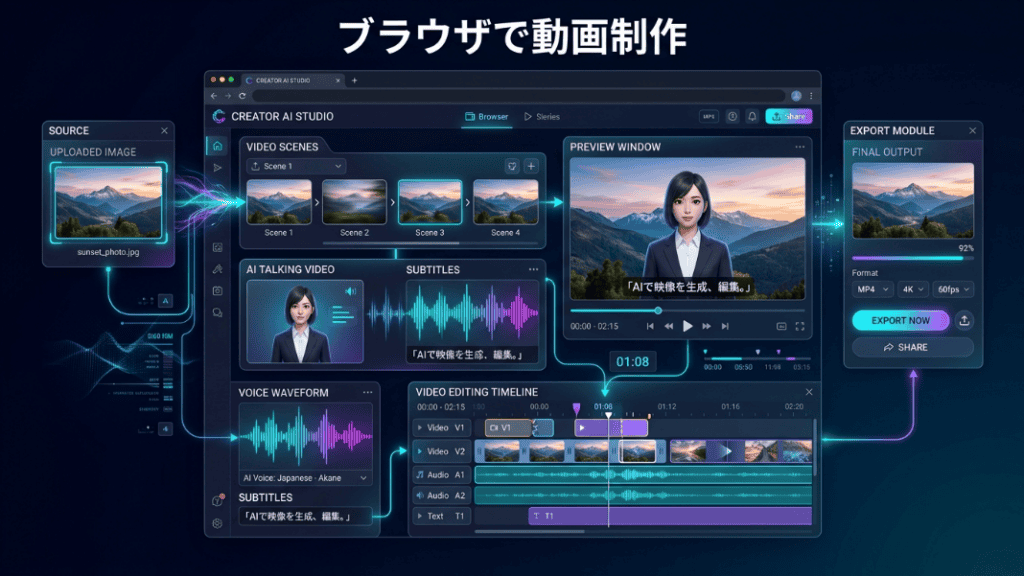The height and width of the screenshot is (576, 1024).
Task: Toggle the Audio A2 track speaker
Action: tap(420, 495)
